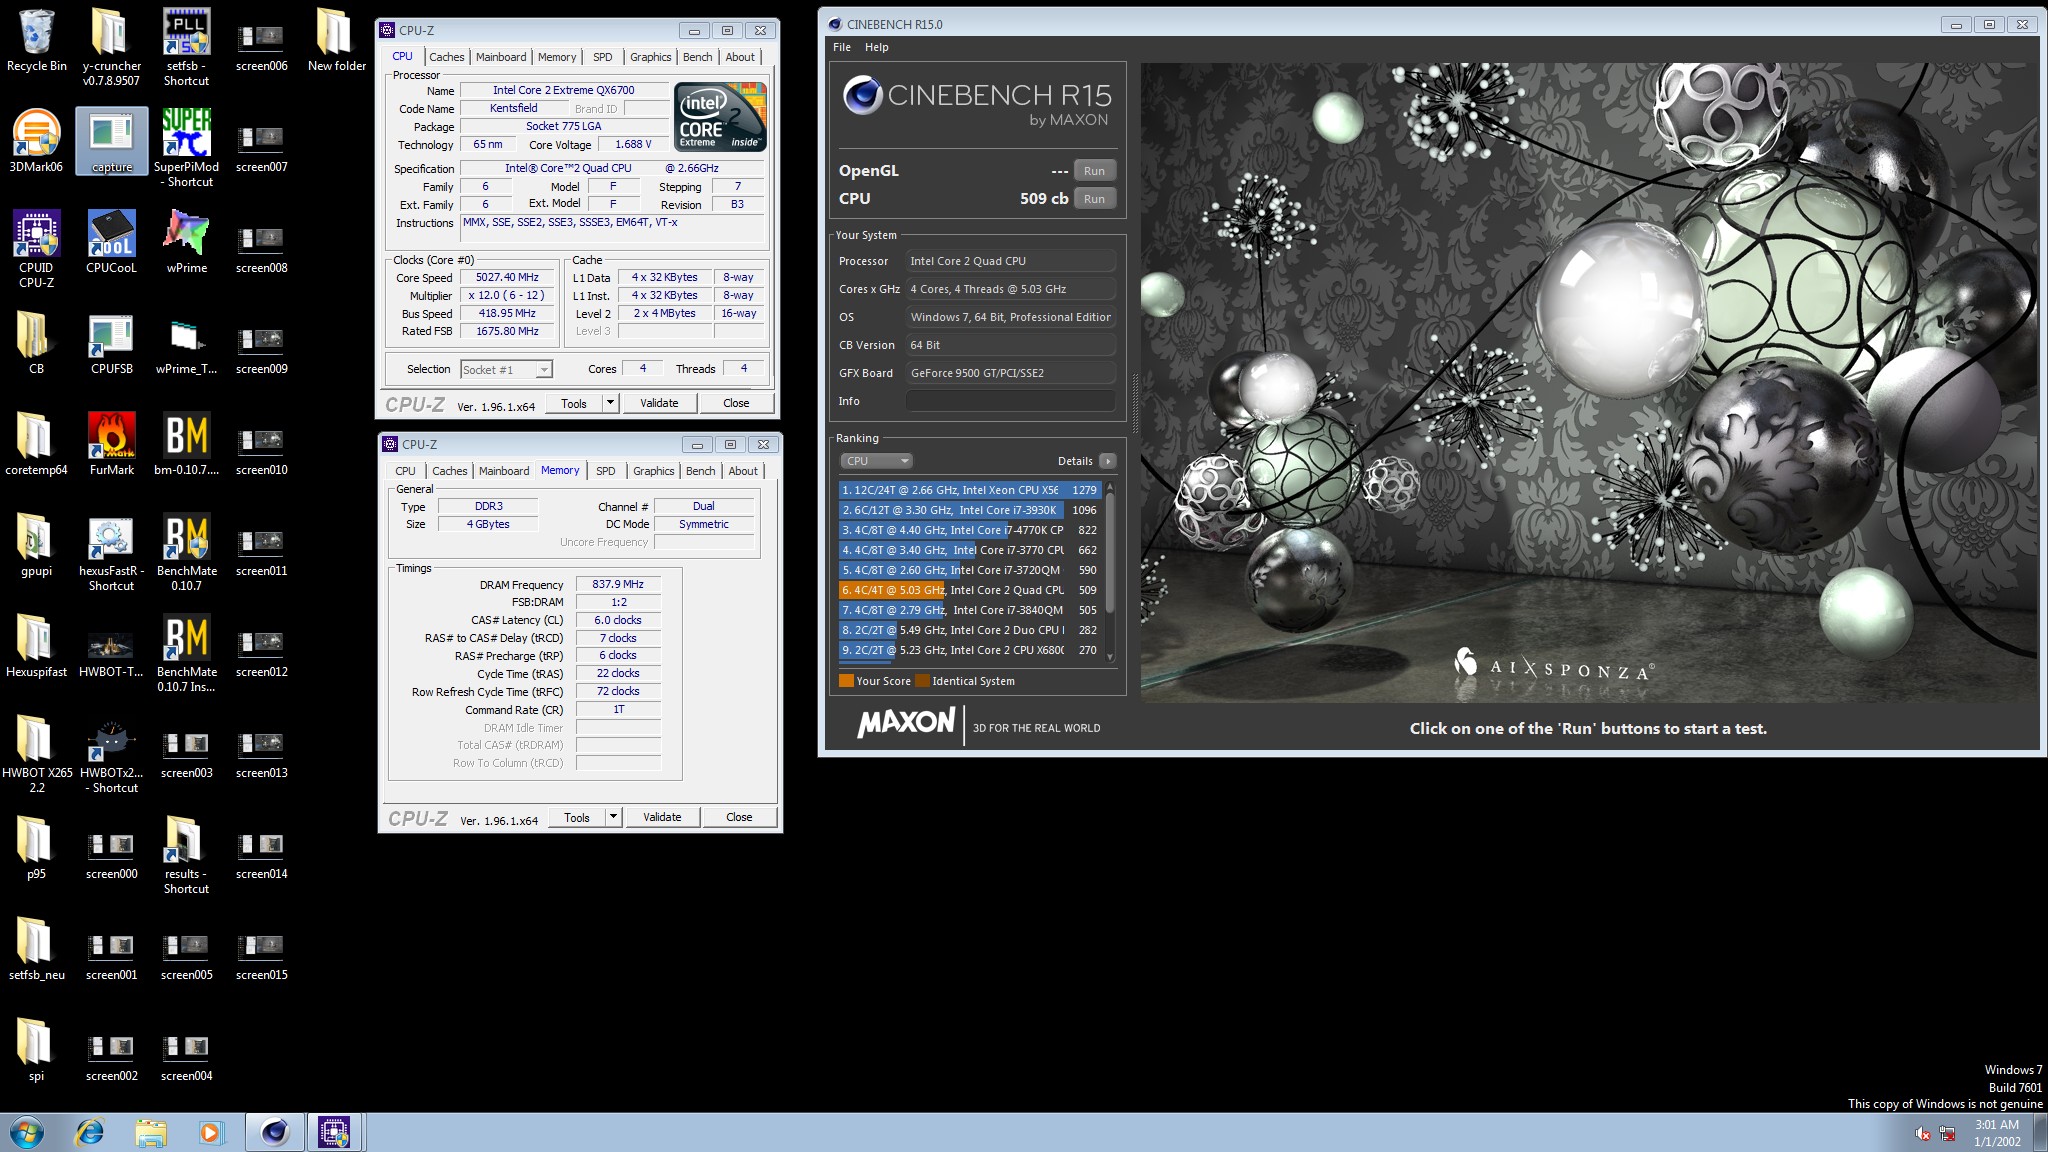Open Graphics tab in top CPU-Z

click(x=651, y=57)
